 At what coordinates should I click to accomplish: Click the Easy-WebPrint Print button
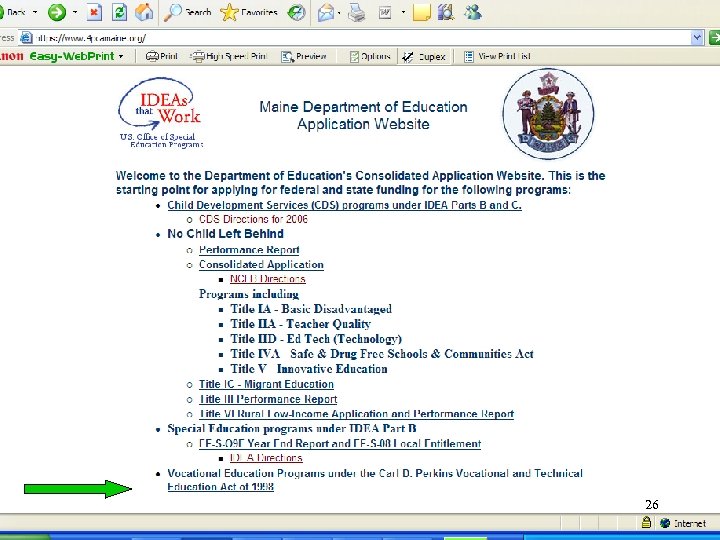point(162,56)
